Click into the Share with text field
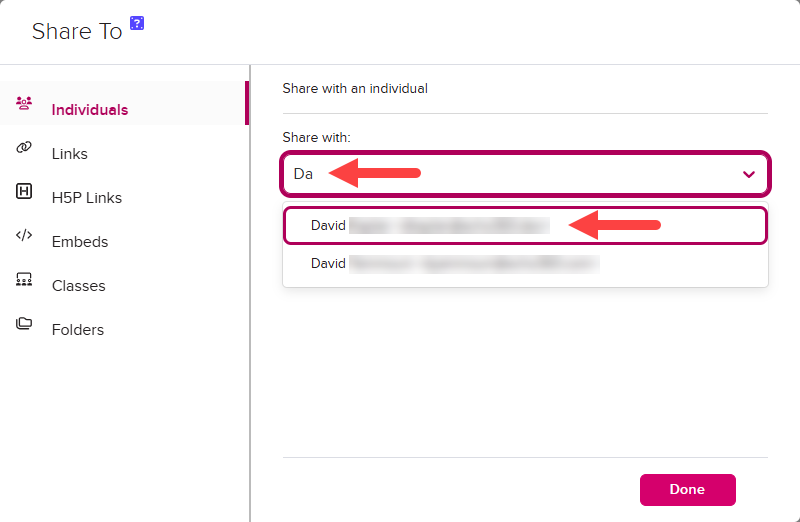 pyautogui.click(x=500, y=174)
